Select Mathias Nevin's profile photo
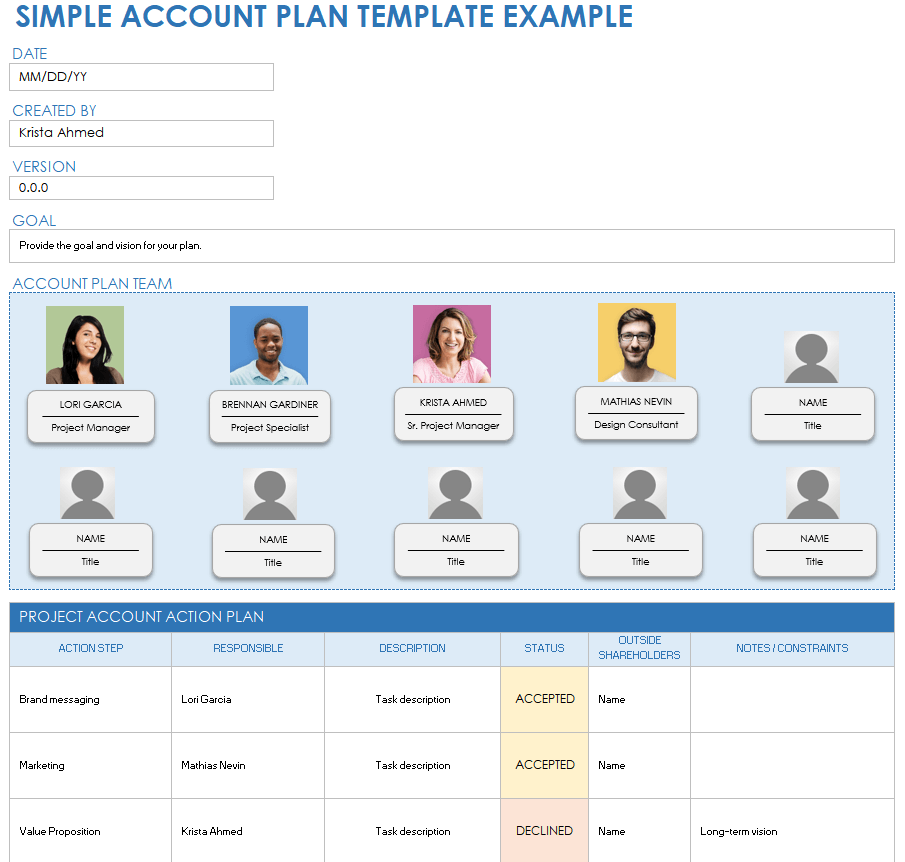 (x=637, y=343)
